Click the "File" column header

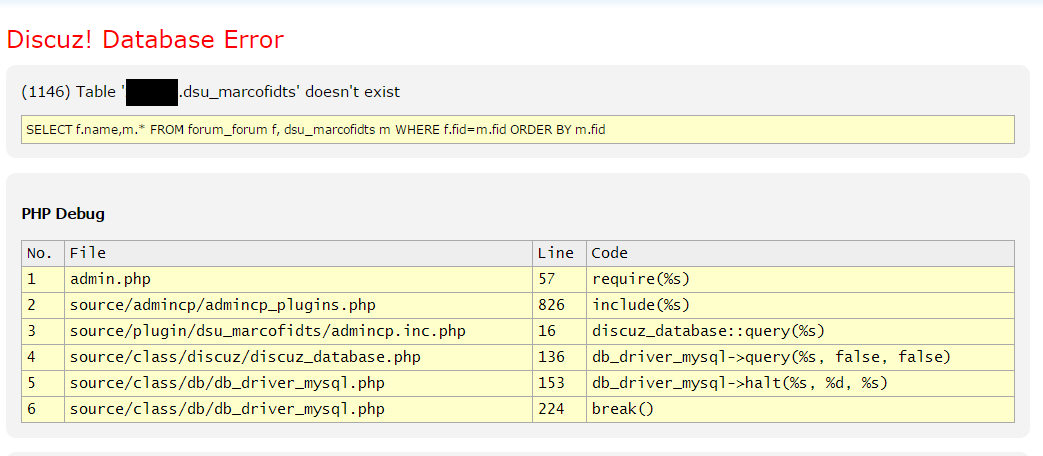point(88,253)
